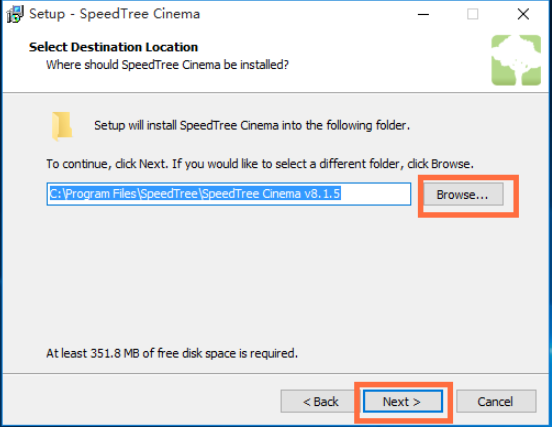The width and height of the screenshot is (552, 427).
Task: Minimize the SpeedTree Cinema setup window
Action: [x=423, y=14]
